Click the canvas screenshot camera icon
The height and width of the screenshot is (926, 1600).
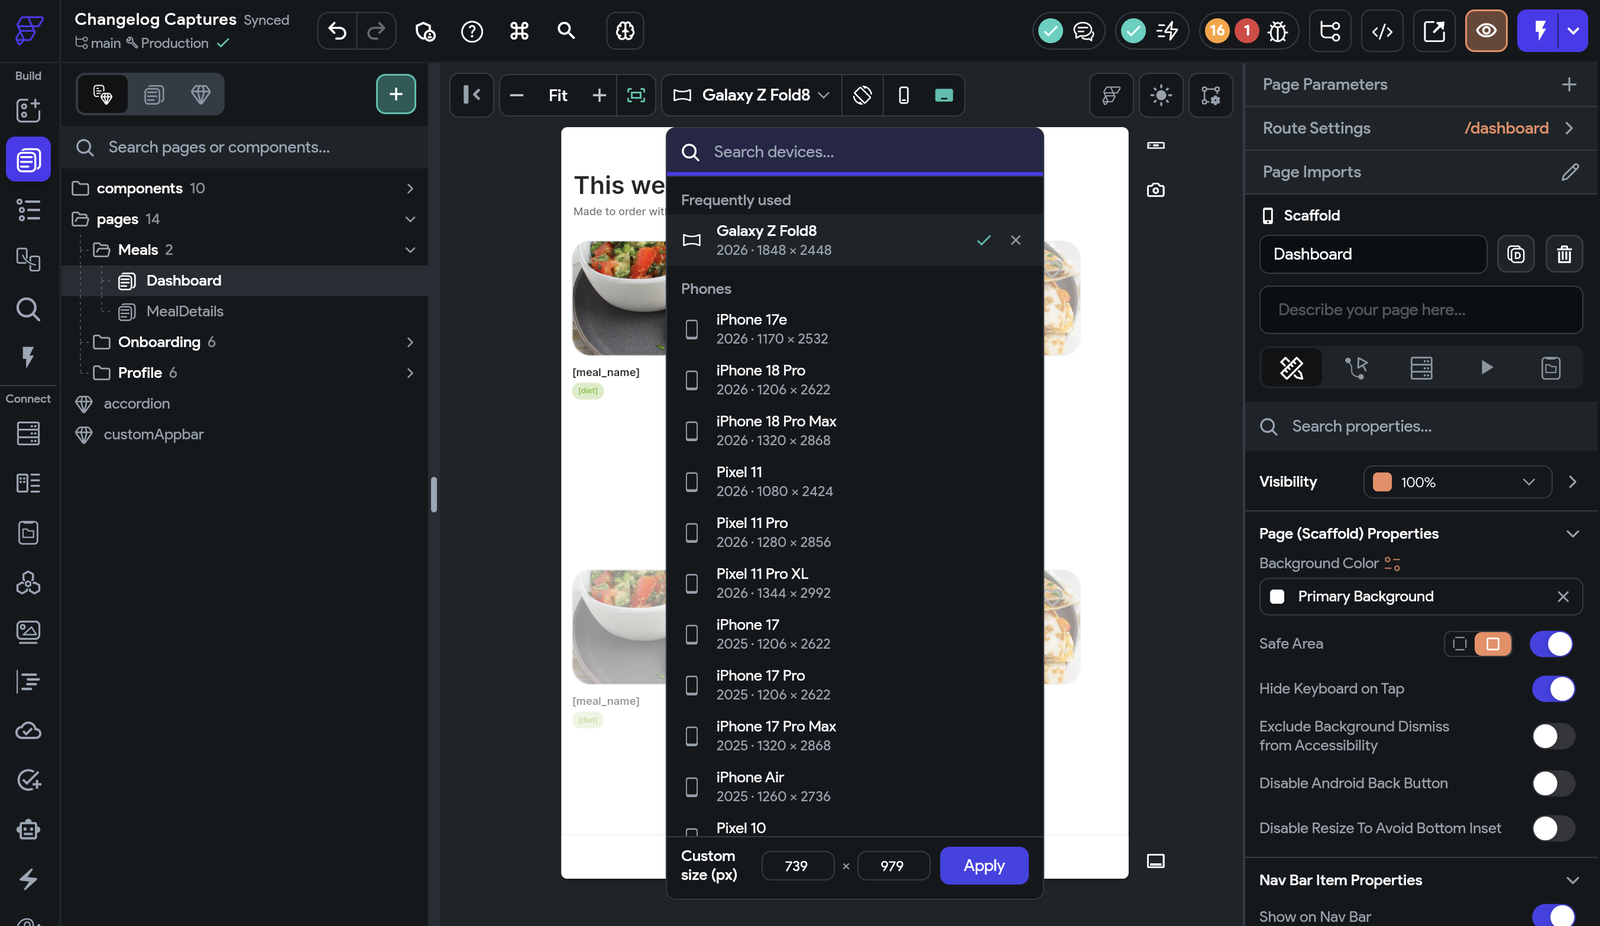[x=1156, y=190]
